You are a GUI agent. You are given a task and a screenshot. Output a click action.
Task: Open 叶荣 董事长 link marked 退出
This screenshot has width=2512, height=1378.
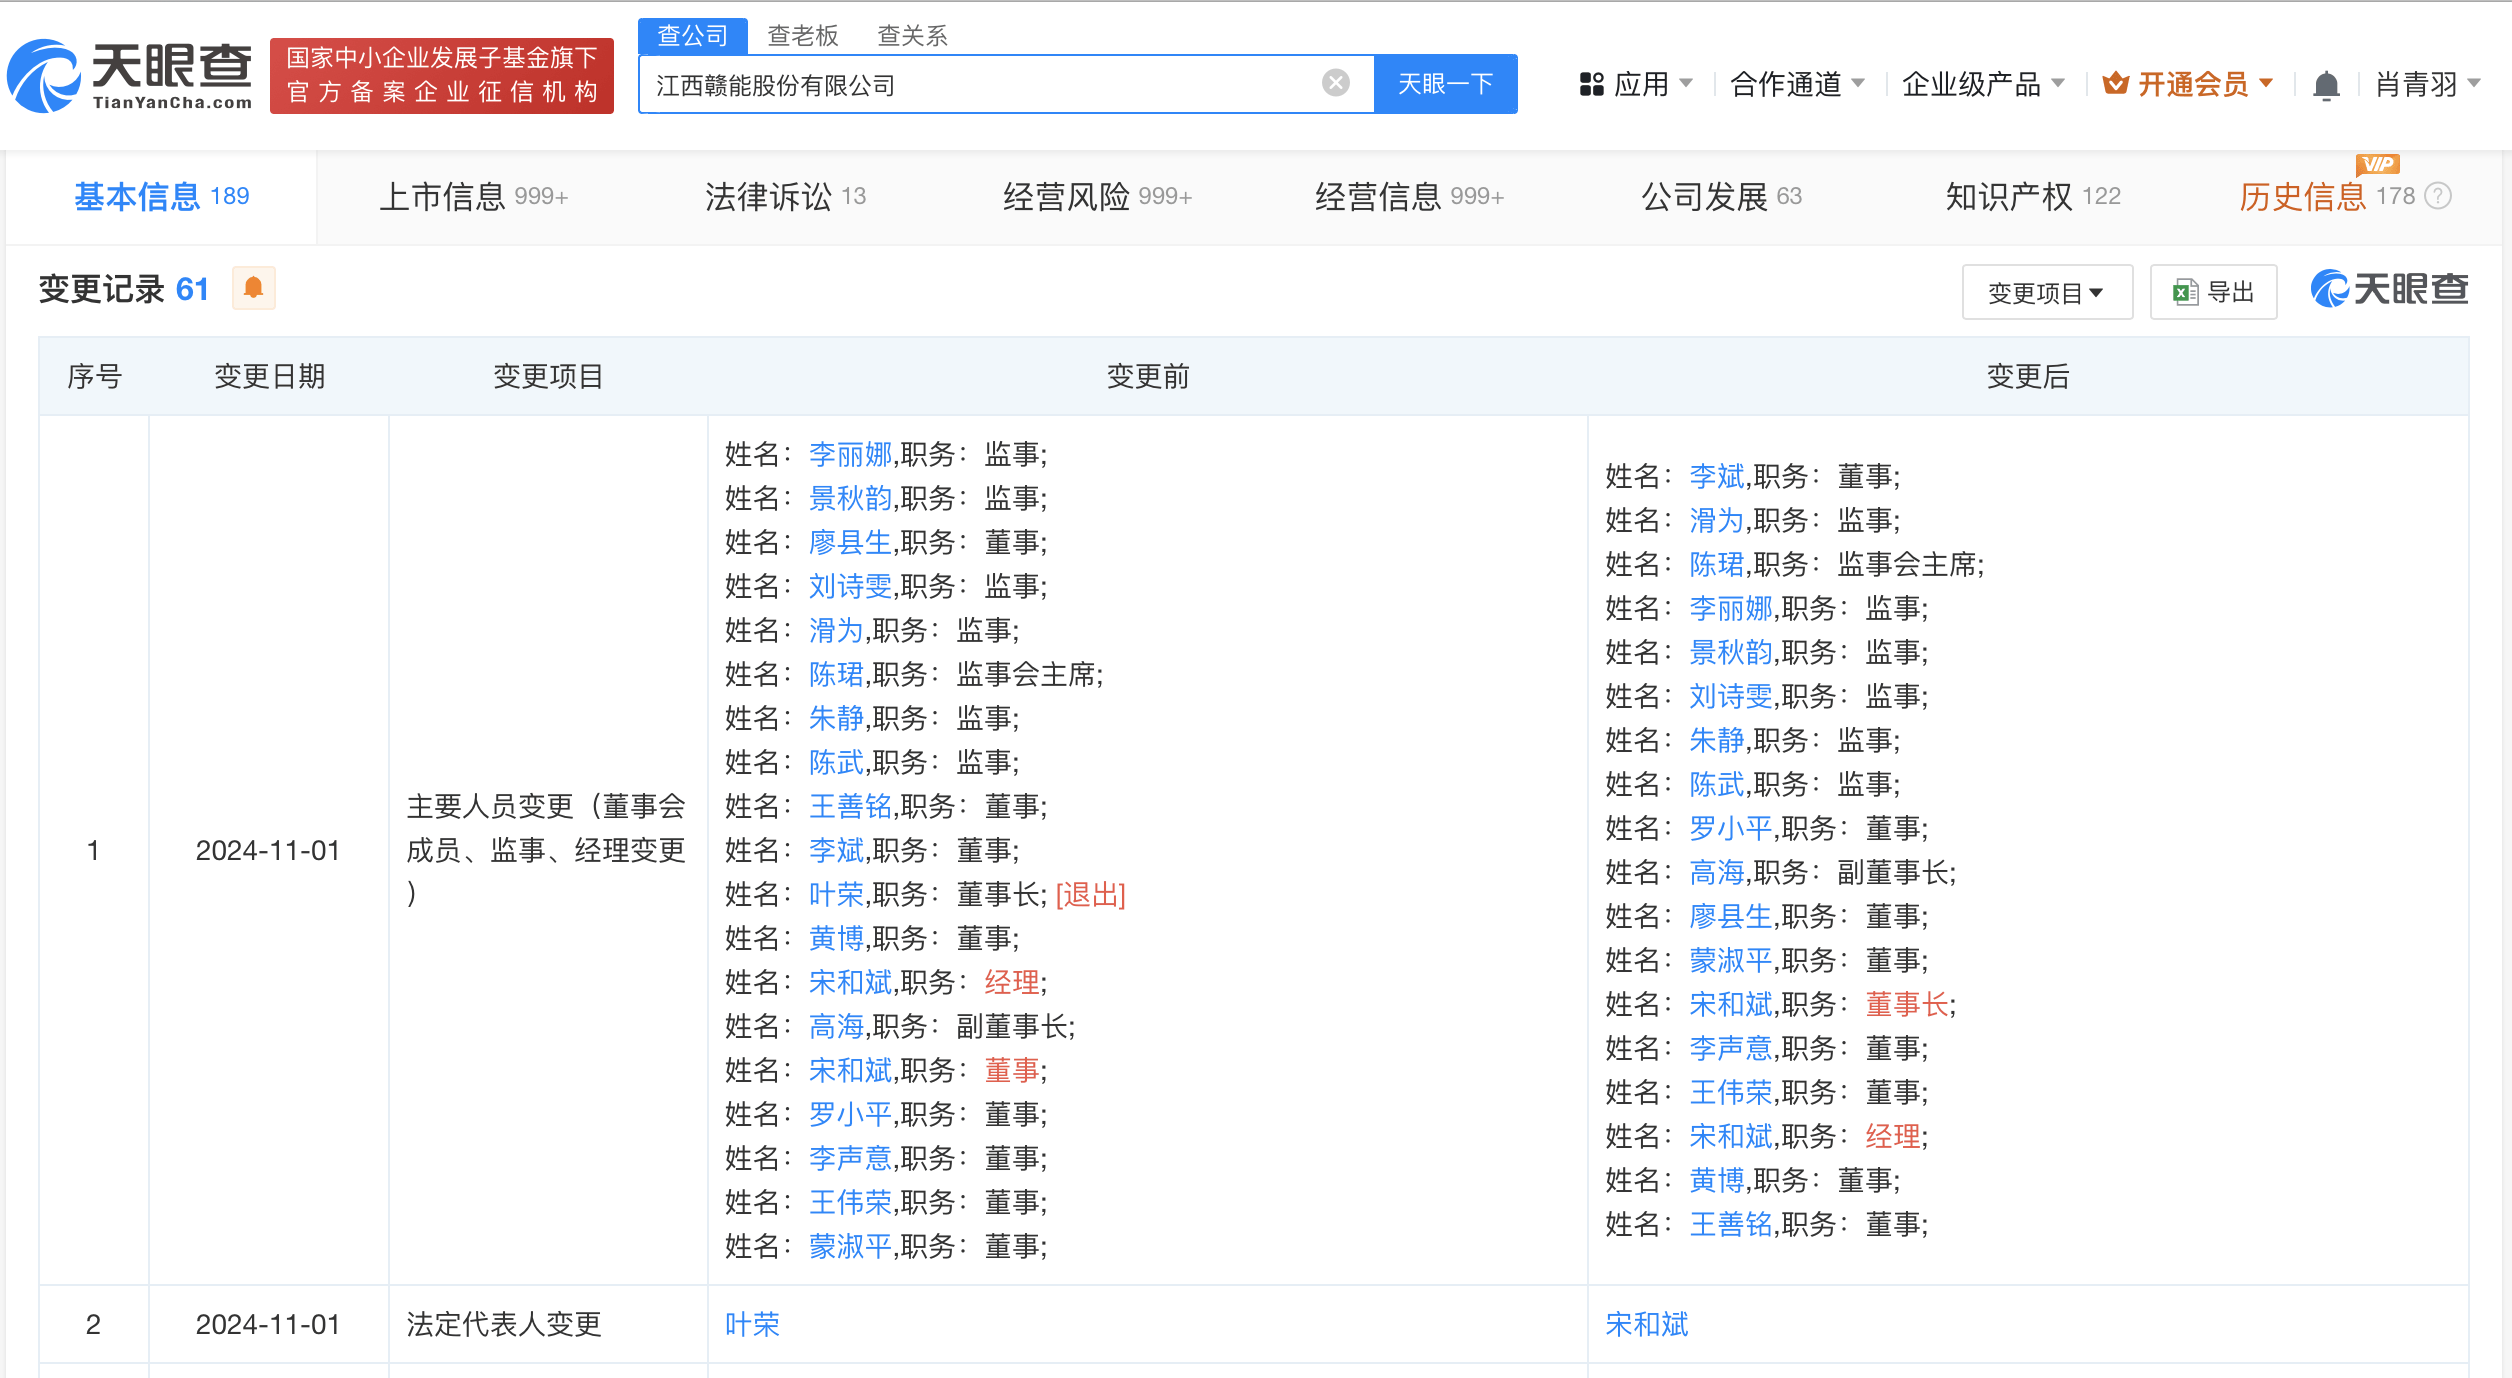tap(836, 894)
